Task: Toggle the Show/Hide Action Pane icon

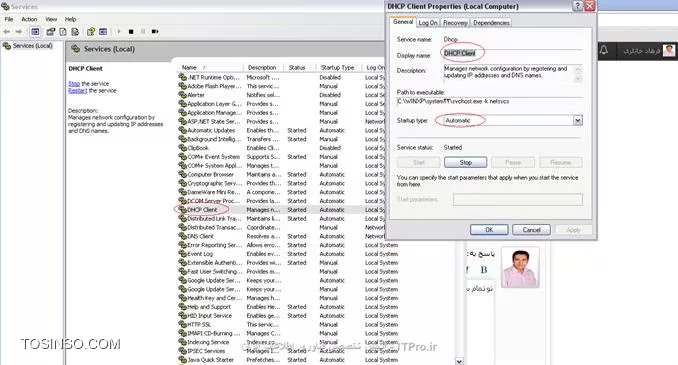Action: click(103, 32)
